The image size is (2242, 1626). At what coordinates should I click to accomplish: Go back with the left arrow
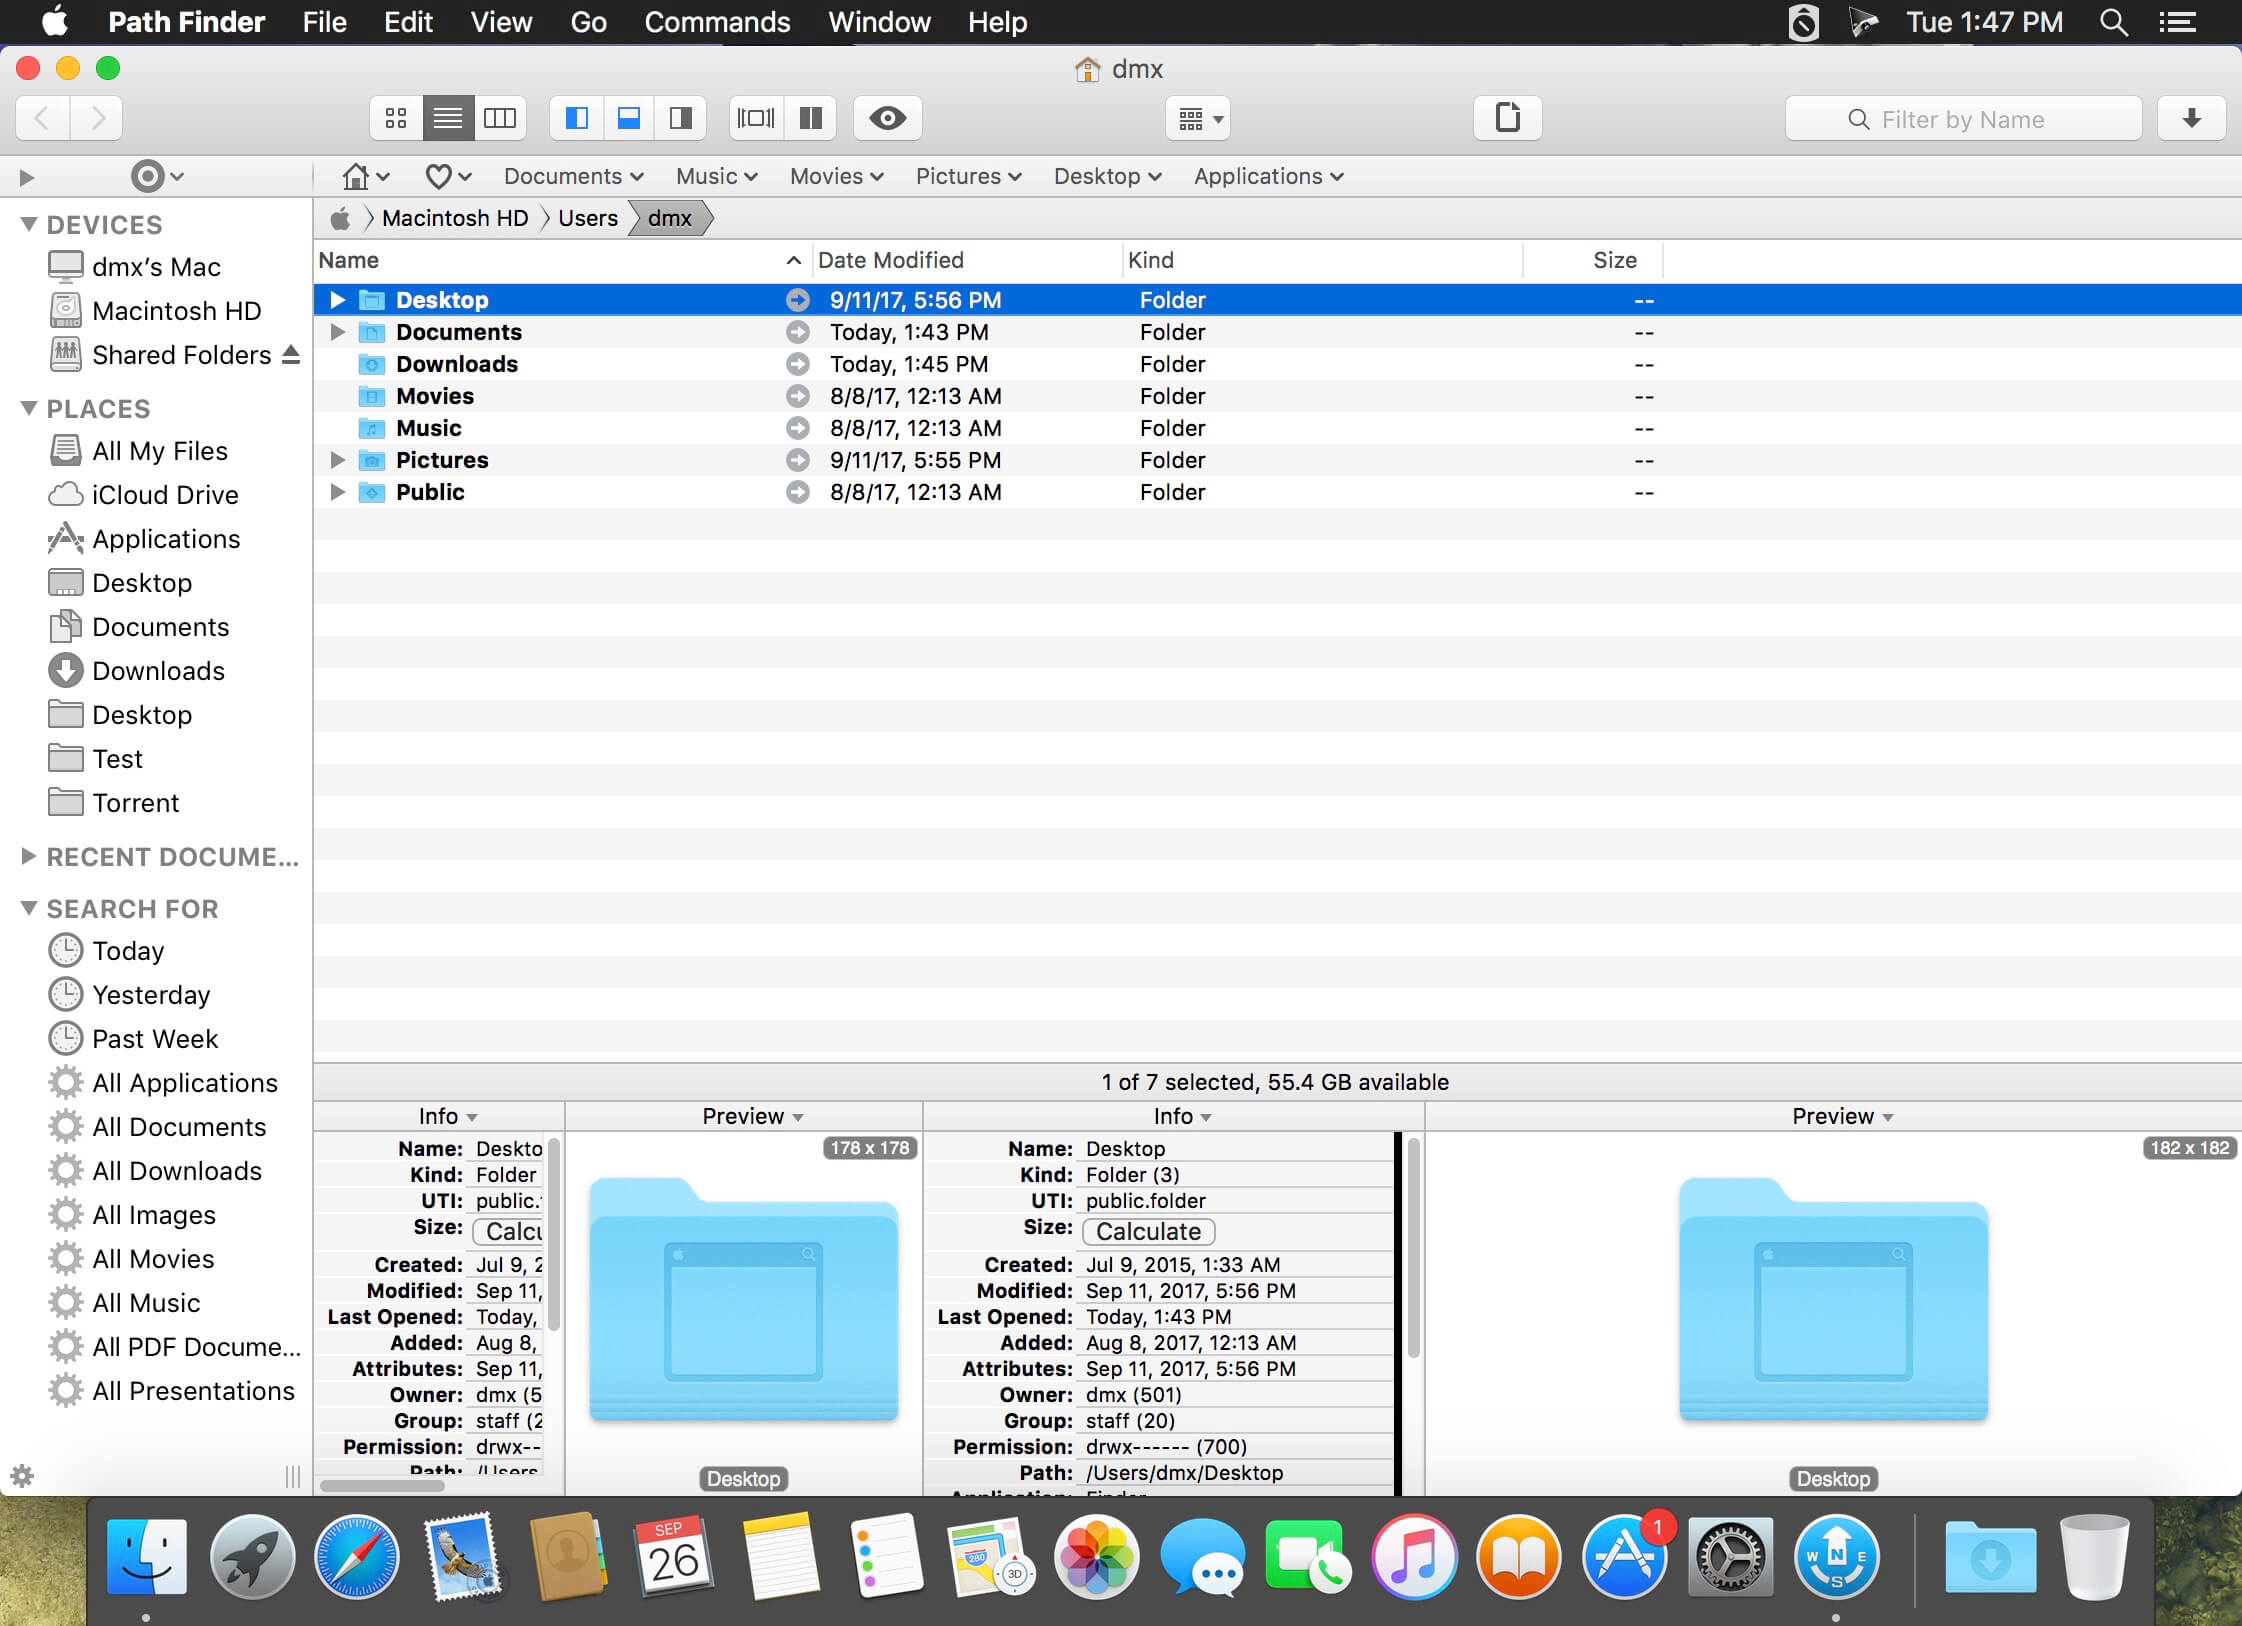coord(43,118)
